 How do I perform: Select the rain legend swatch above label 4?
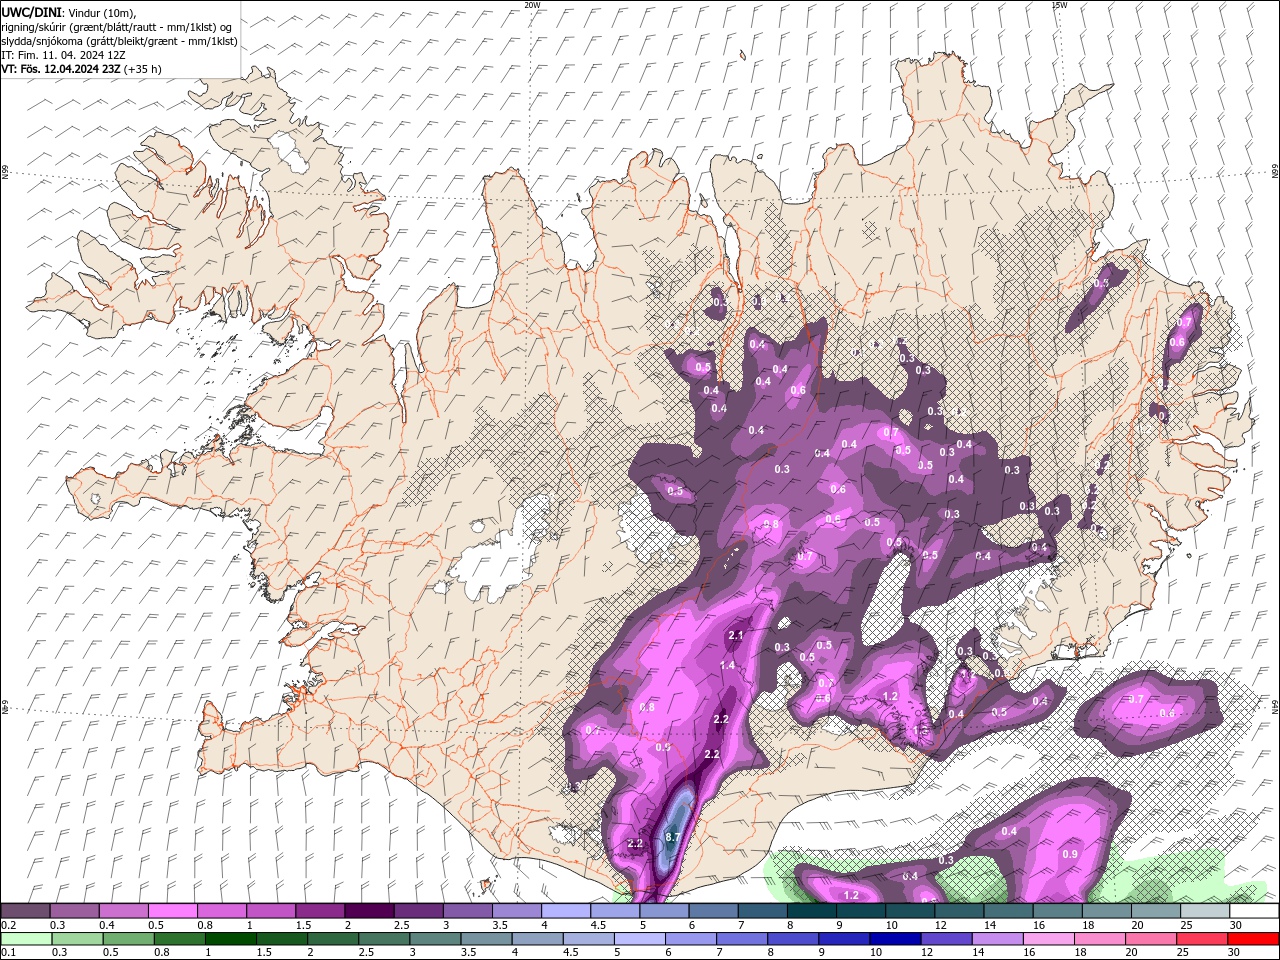(x=536, y=939)
